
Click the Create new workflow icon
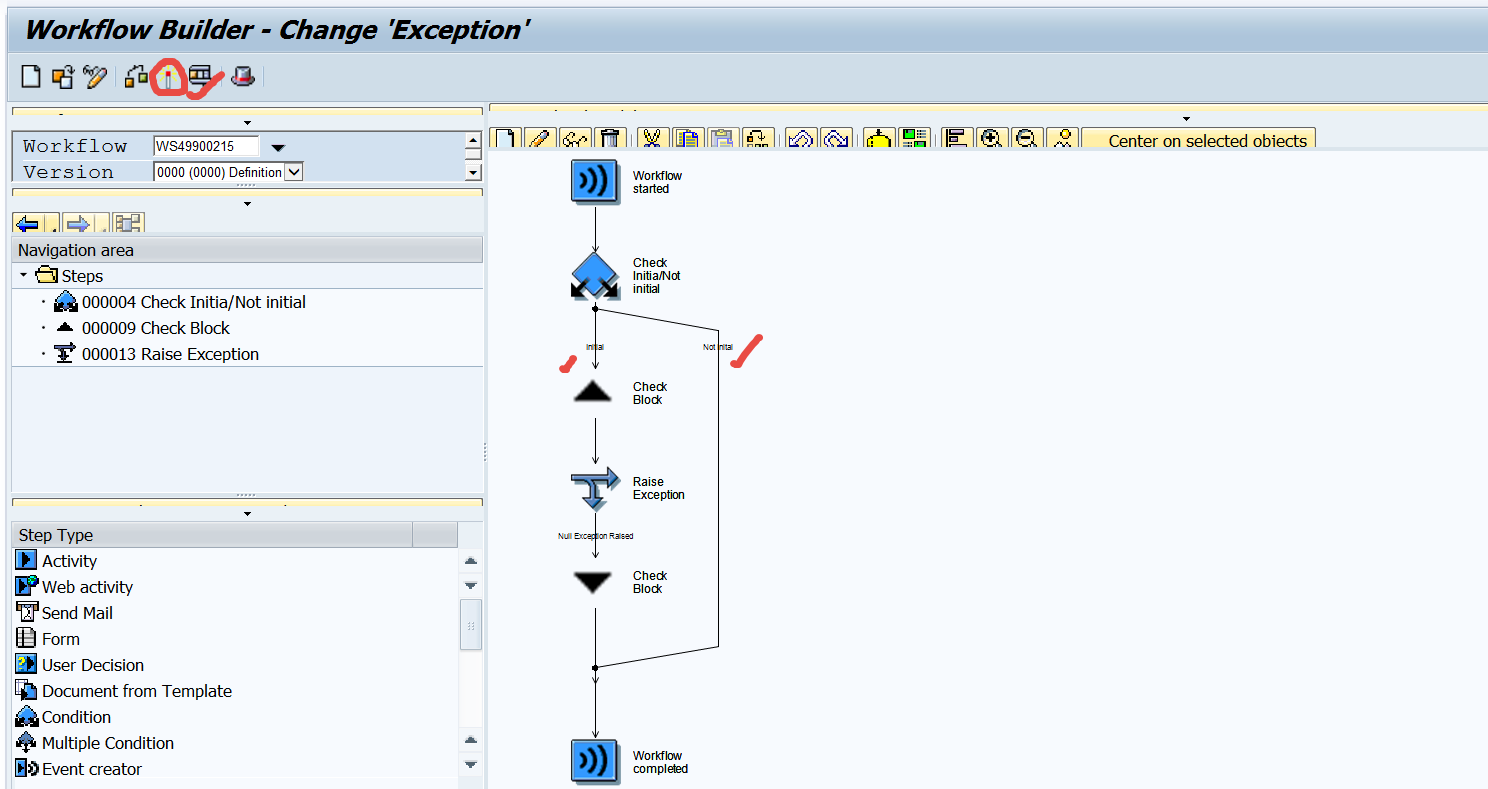[32, 76]
